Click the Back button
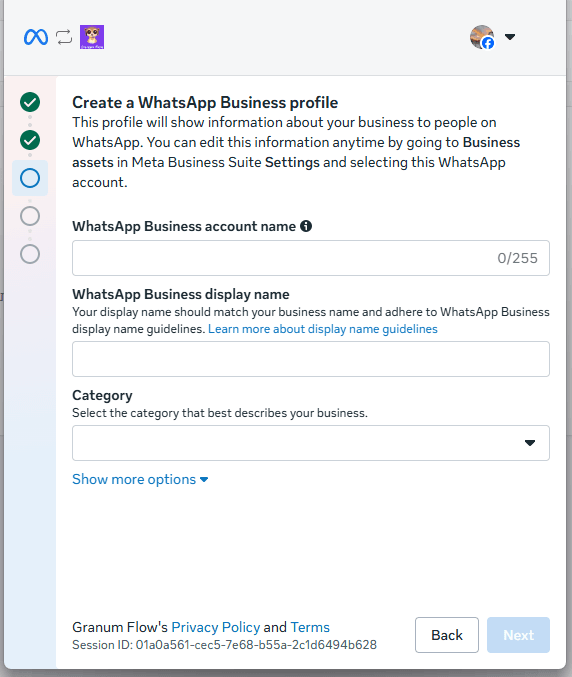This screenshot has height=677, width=572. [x=447, y=635]
